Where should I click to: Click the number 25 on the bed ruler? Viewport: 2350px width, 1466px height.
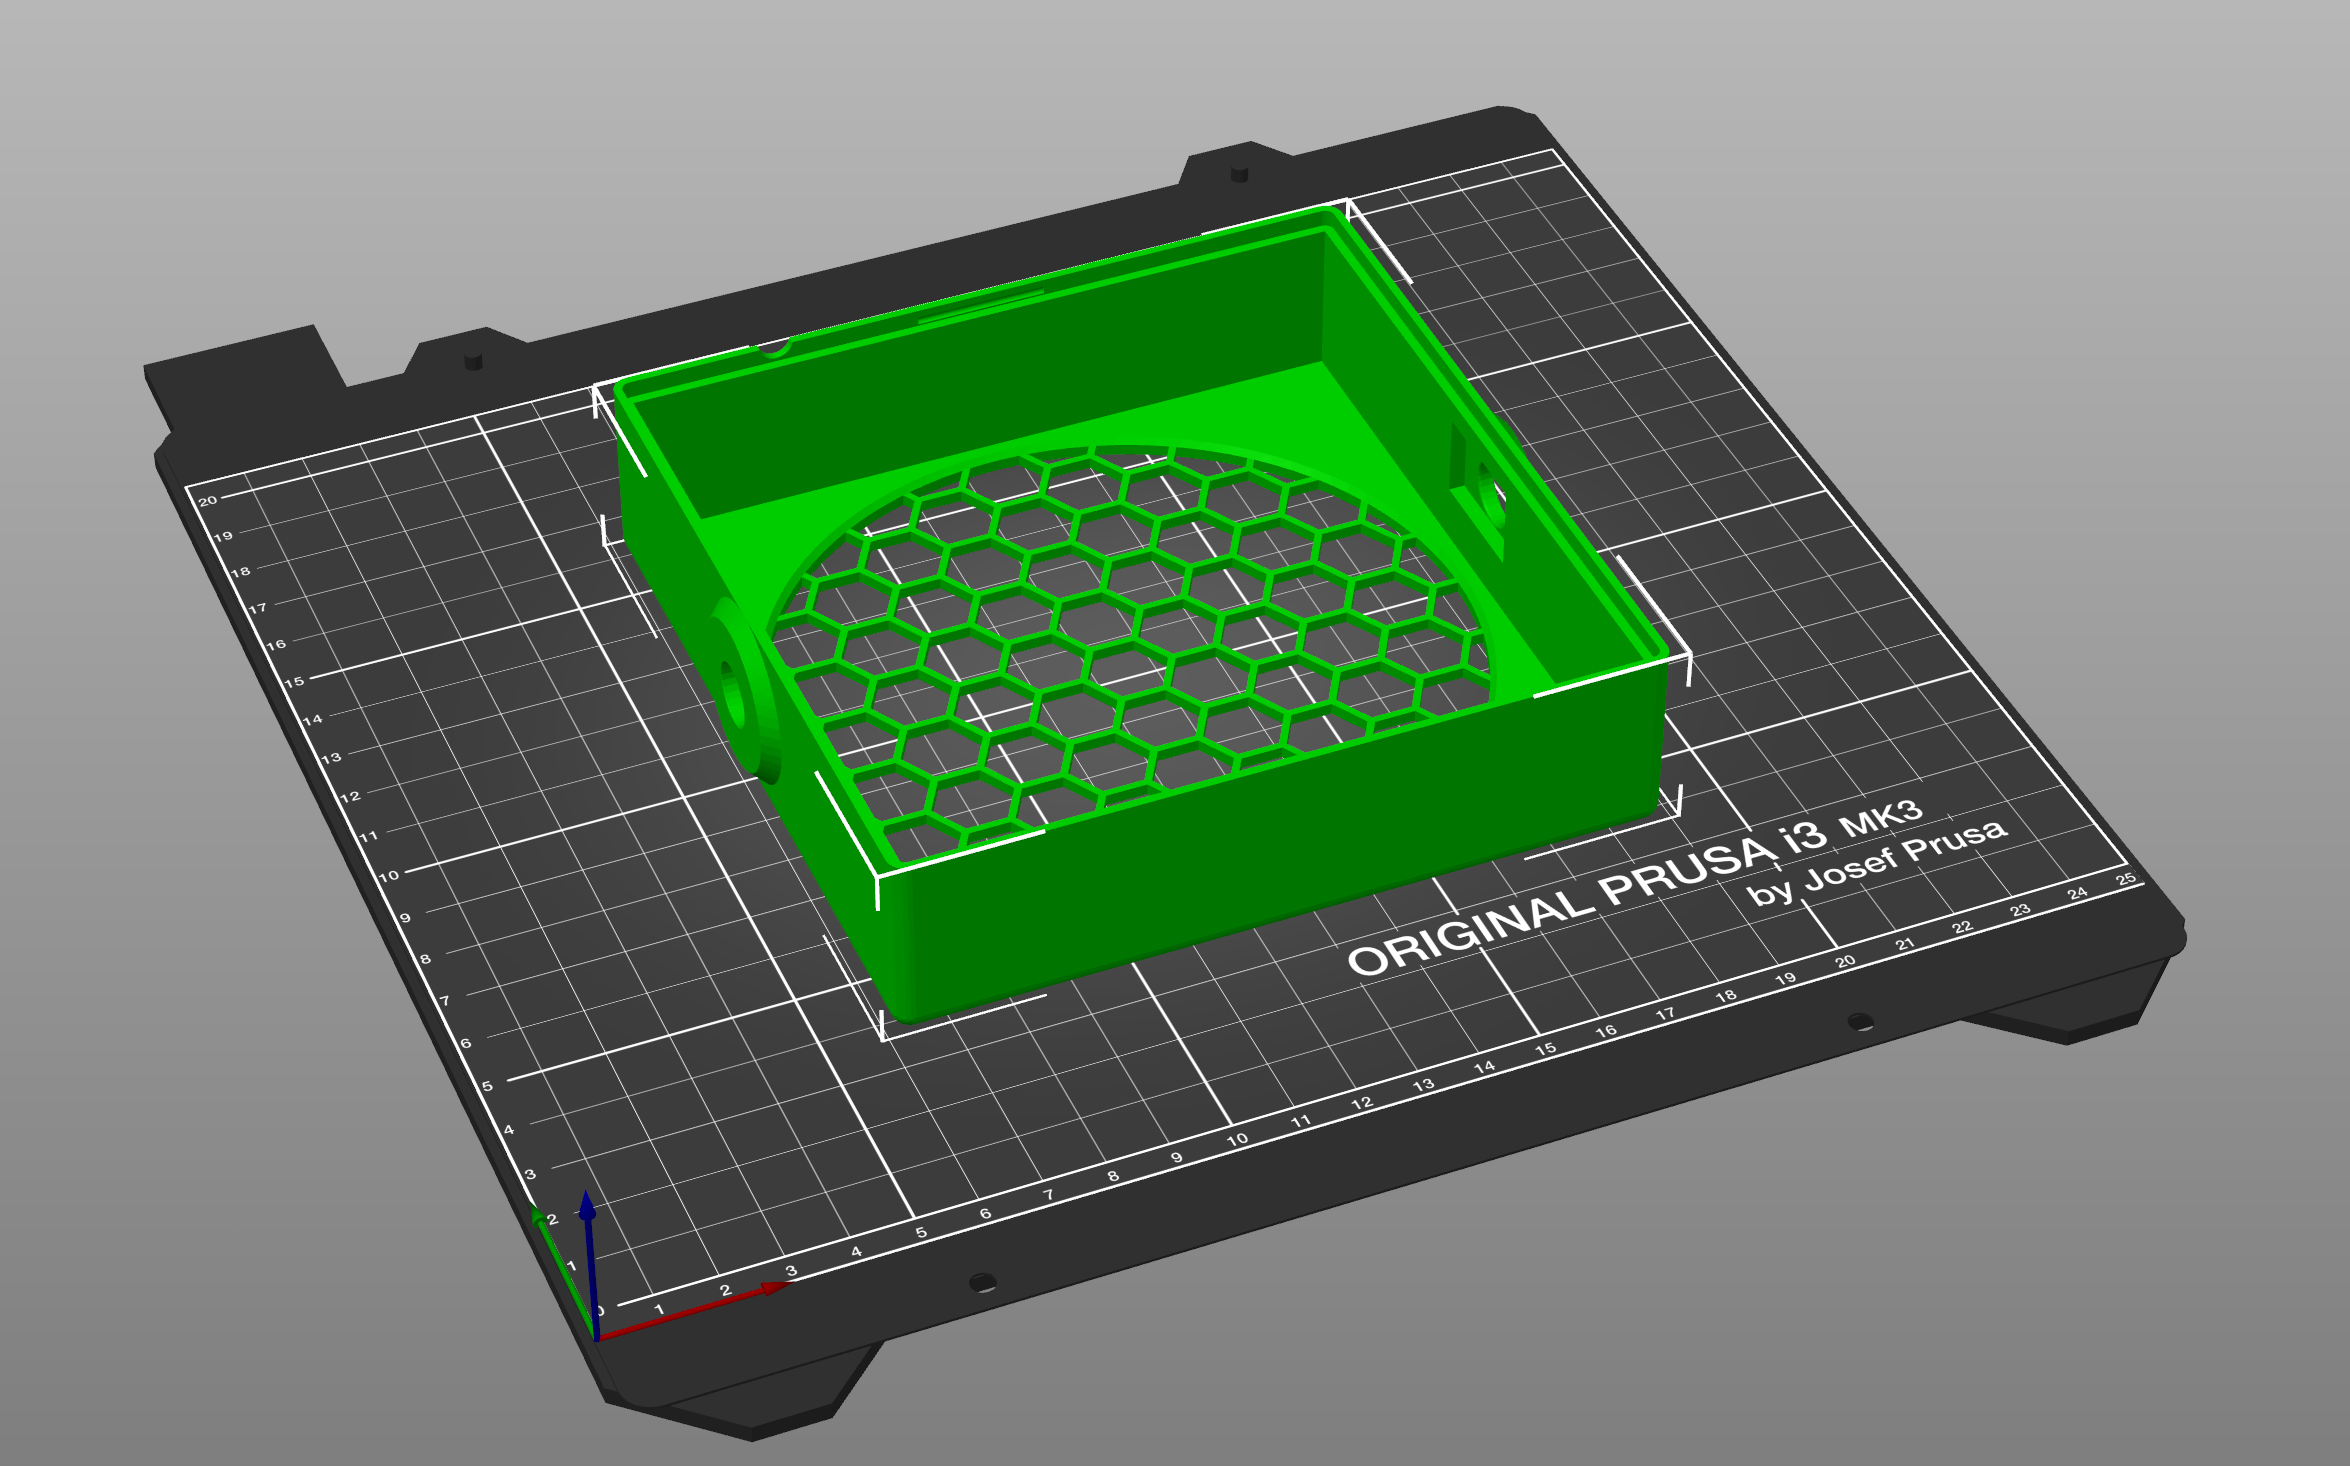(2126, 878)
